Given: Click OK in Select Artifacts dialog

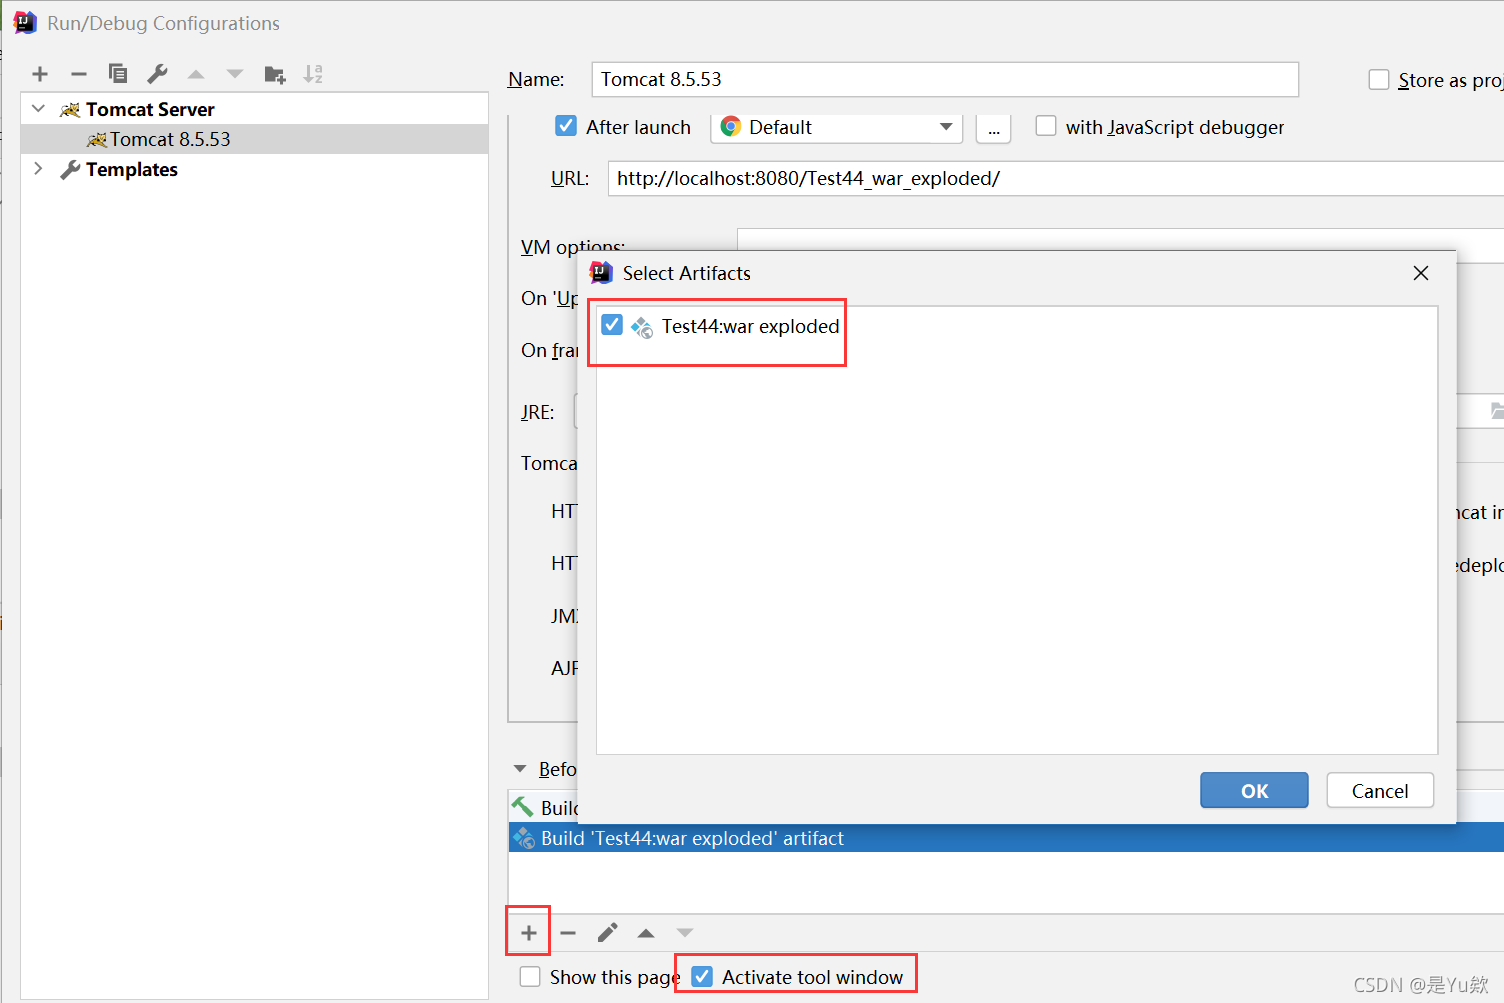Looking at the screenshot, I should click(1254, 791).
